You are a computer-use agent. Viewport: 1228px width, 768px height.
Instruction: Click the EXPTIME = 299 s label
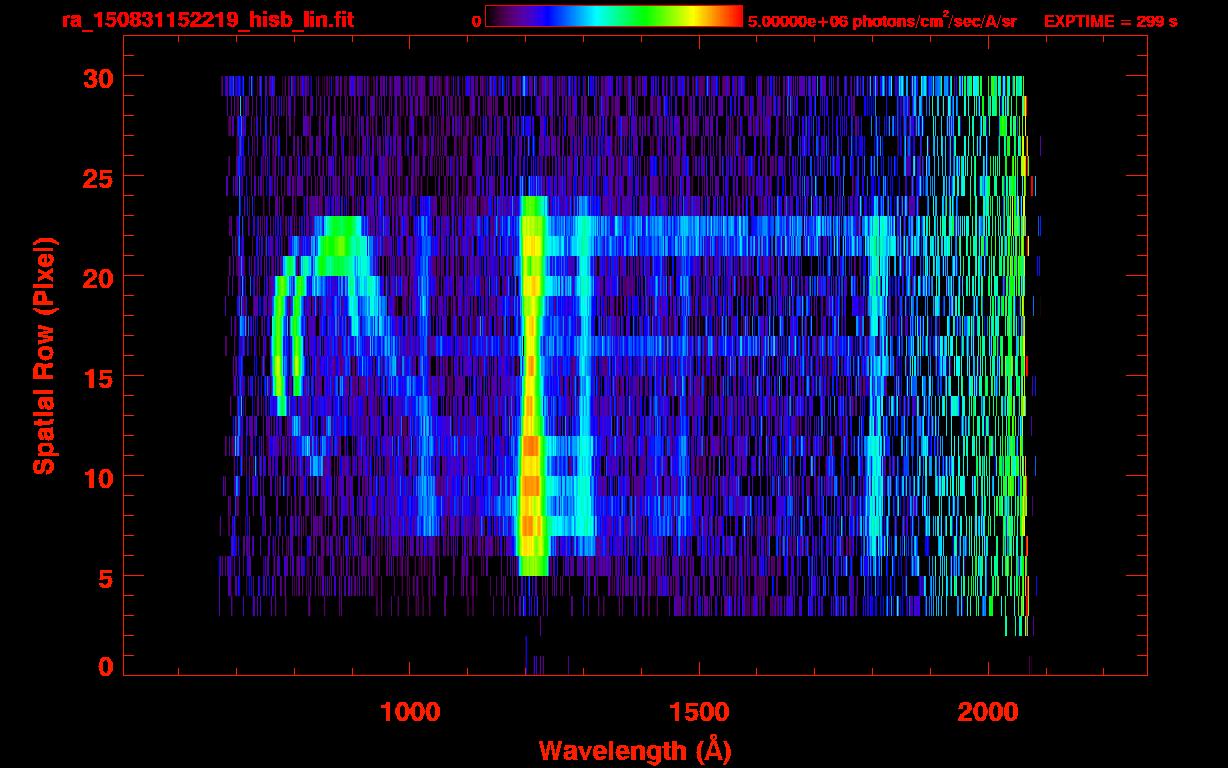(1110, 21)
